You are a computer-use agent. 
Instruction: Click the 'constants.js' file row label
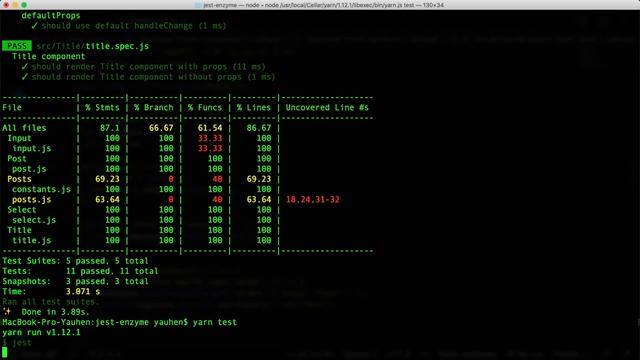(x=41, y=189)
